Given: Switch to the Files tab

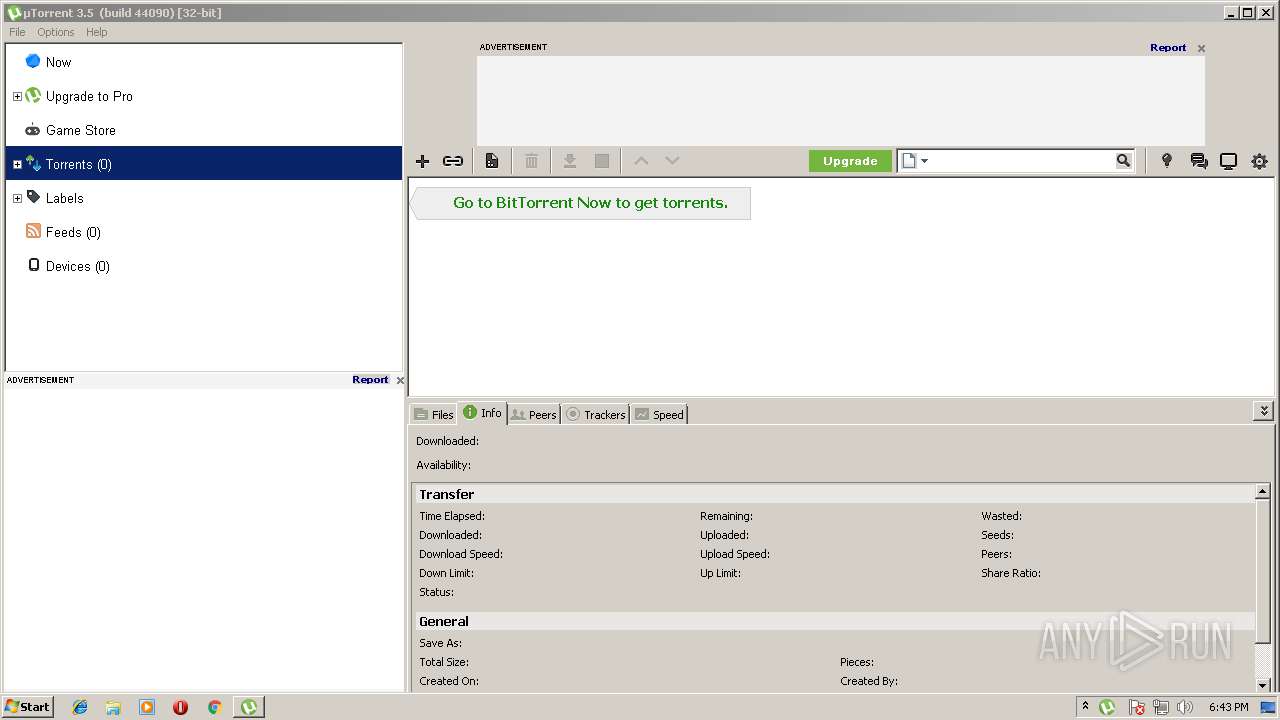Looking at the screenshot, I should (434, 414).
